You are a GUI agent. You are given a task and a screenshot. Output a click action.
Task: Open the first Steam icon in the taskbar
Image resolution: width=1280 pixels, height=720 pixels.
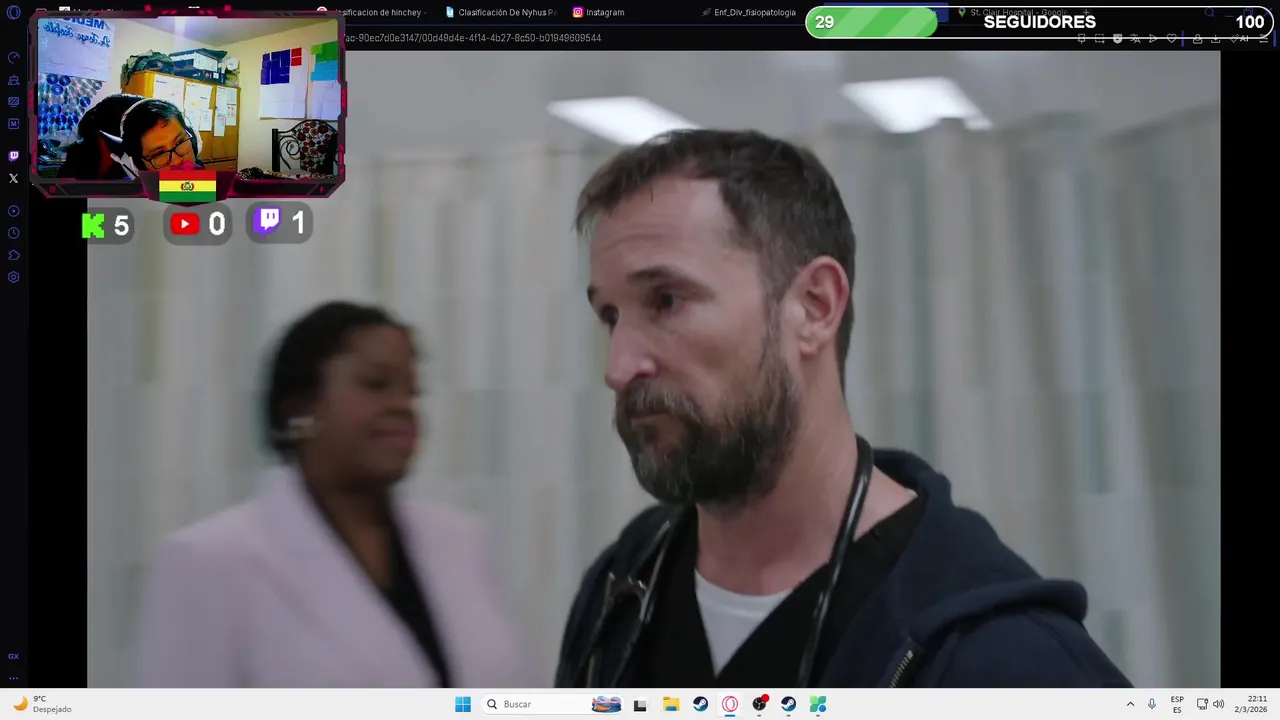pyautogui.click(x=700, y=704)
